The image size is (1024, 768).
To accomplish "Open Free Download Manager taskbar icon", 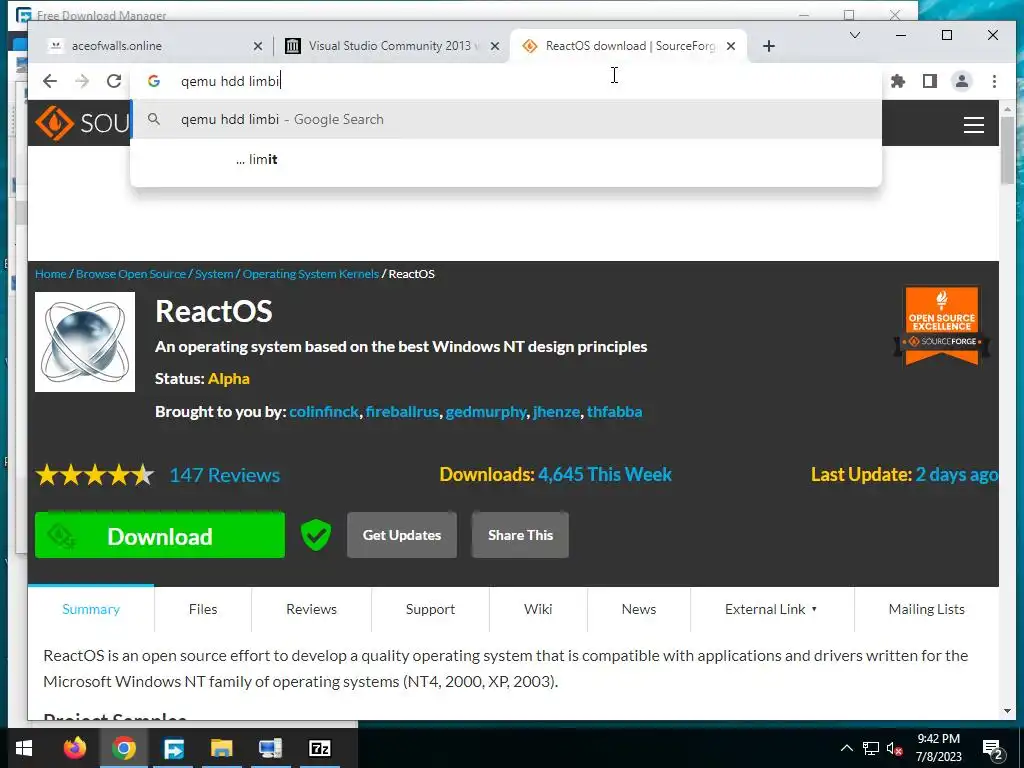I will [x=173, y=748].
